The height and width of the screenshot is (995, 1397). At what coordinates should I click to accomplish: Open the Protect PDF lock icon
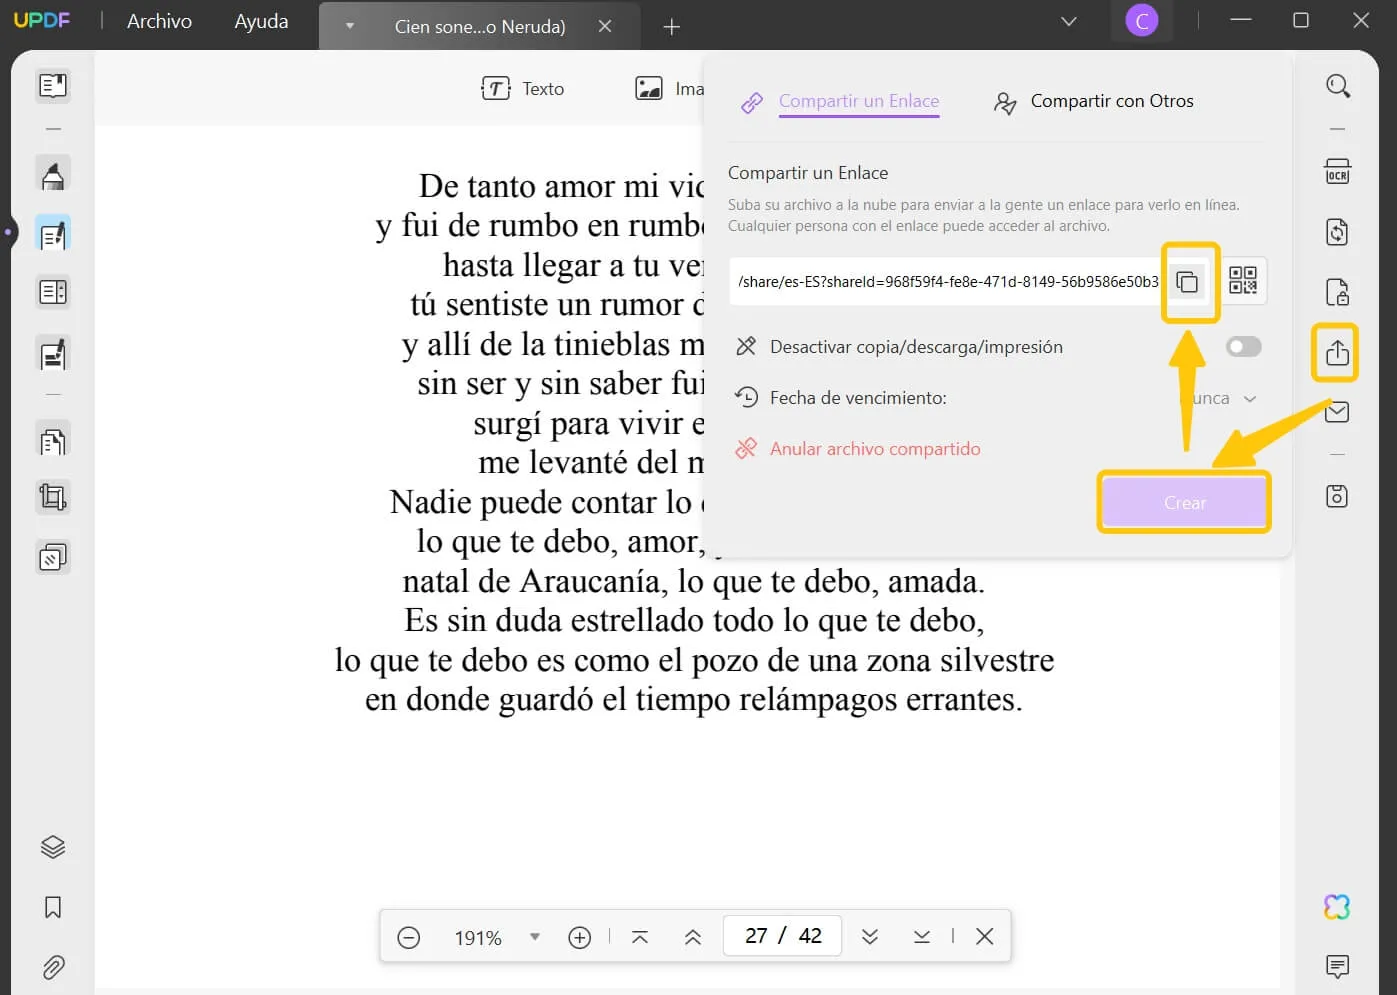pyautogui.click(x=1338, y=292)
